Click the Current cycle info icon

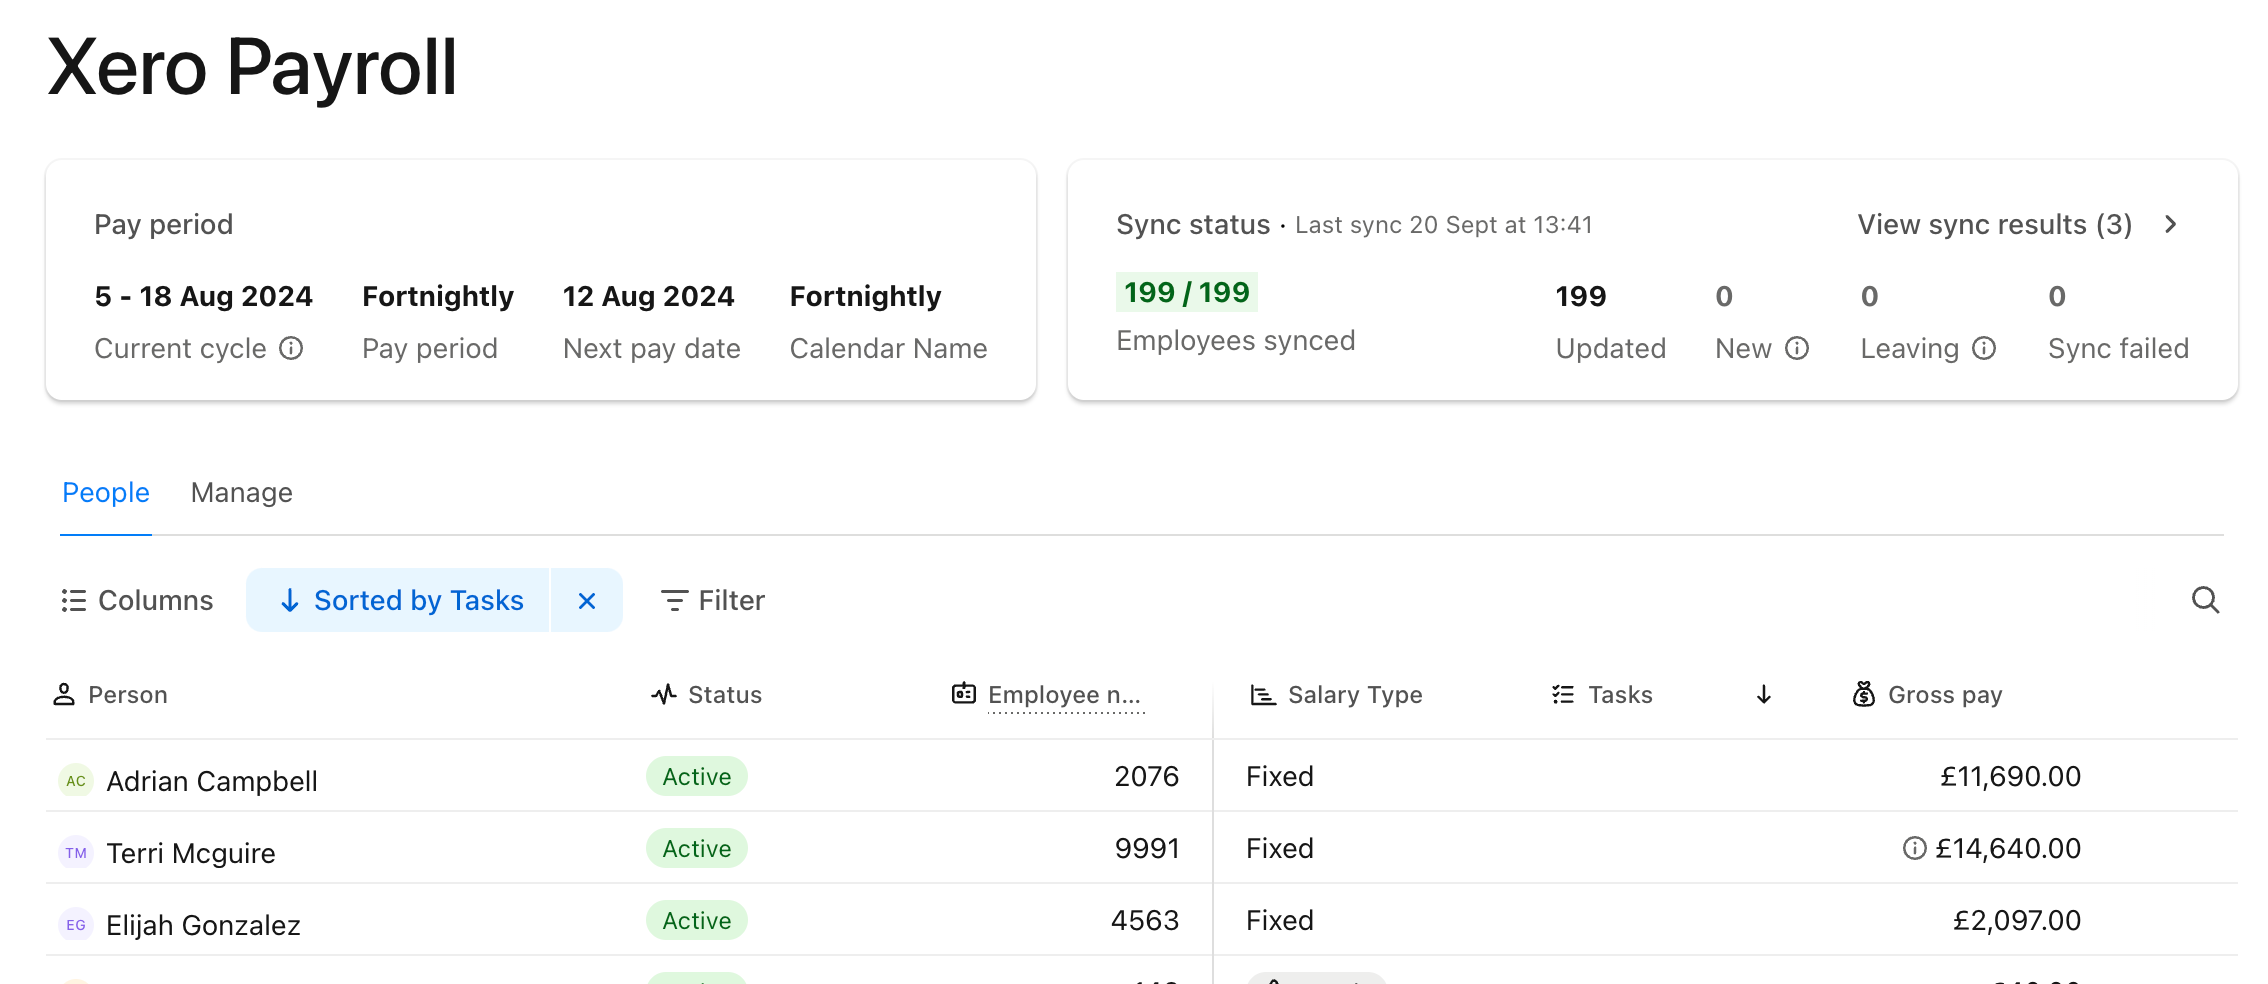pos(291,348)
